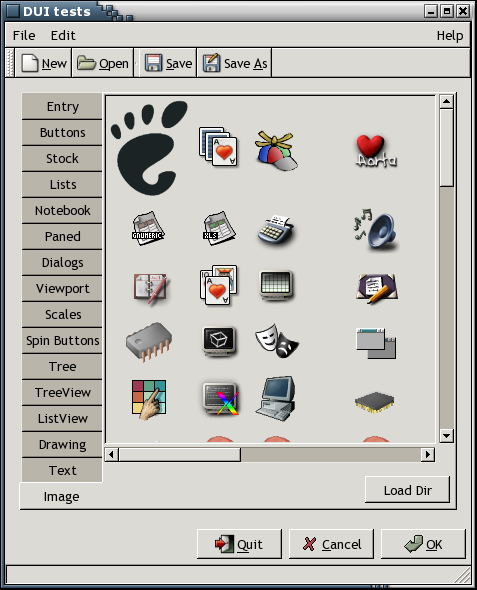Screen dimensions: 477x590
Task: Click the horizontal scrollbar right arrow
Action: [428, 455]
